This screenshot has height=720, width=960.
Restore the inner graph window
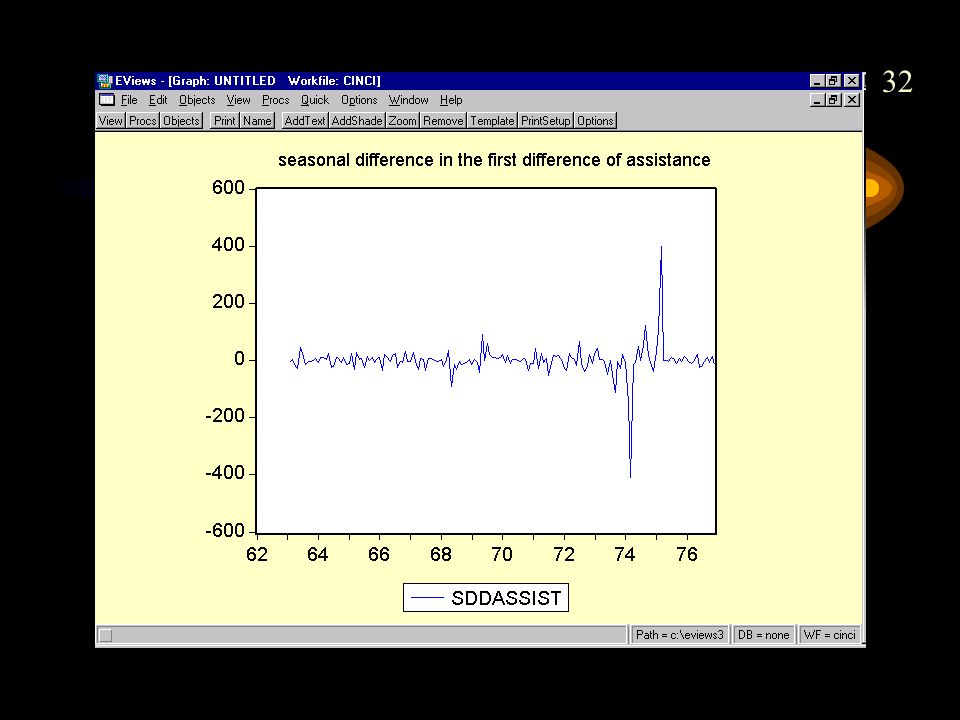pyautogui.click(x=833, y=100)
